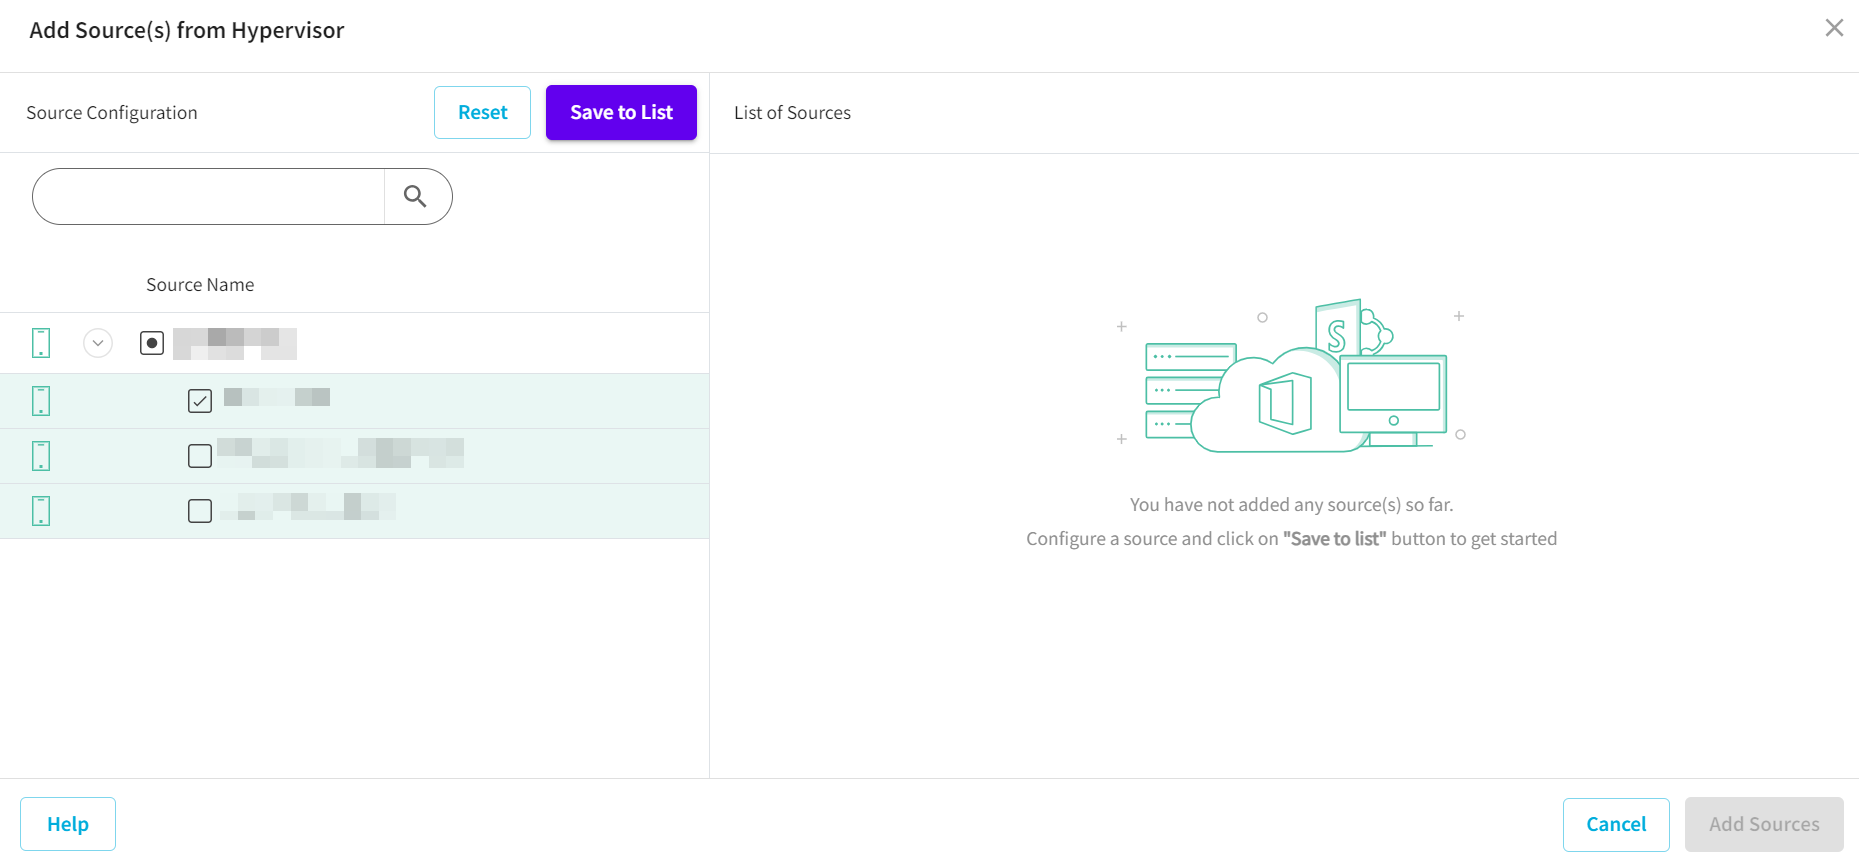Reset the source configuration
Image resolution: width=1859 pixels, height=863 pixels.
pos(482,113)
